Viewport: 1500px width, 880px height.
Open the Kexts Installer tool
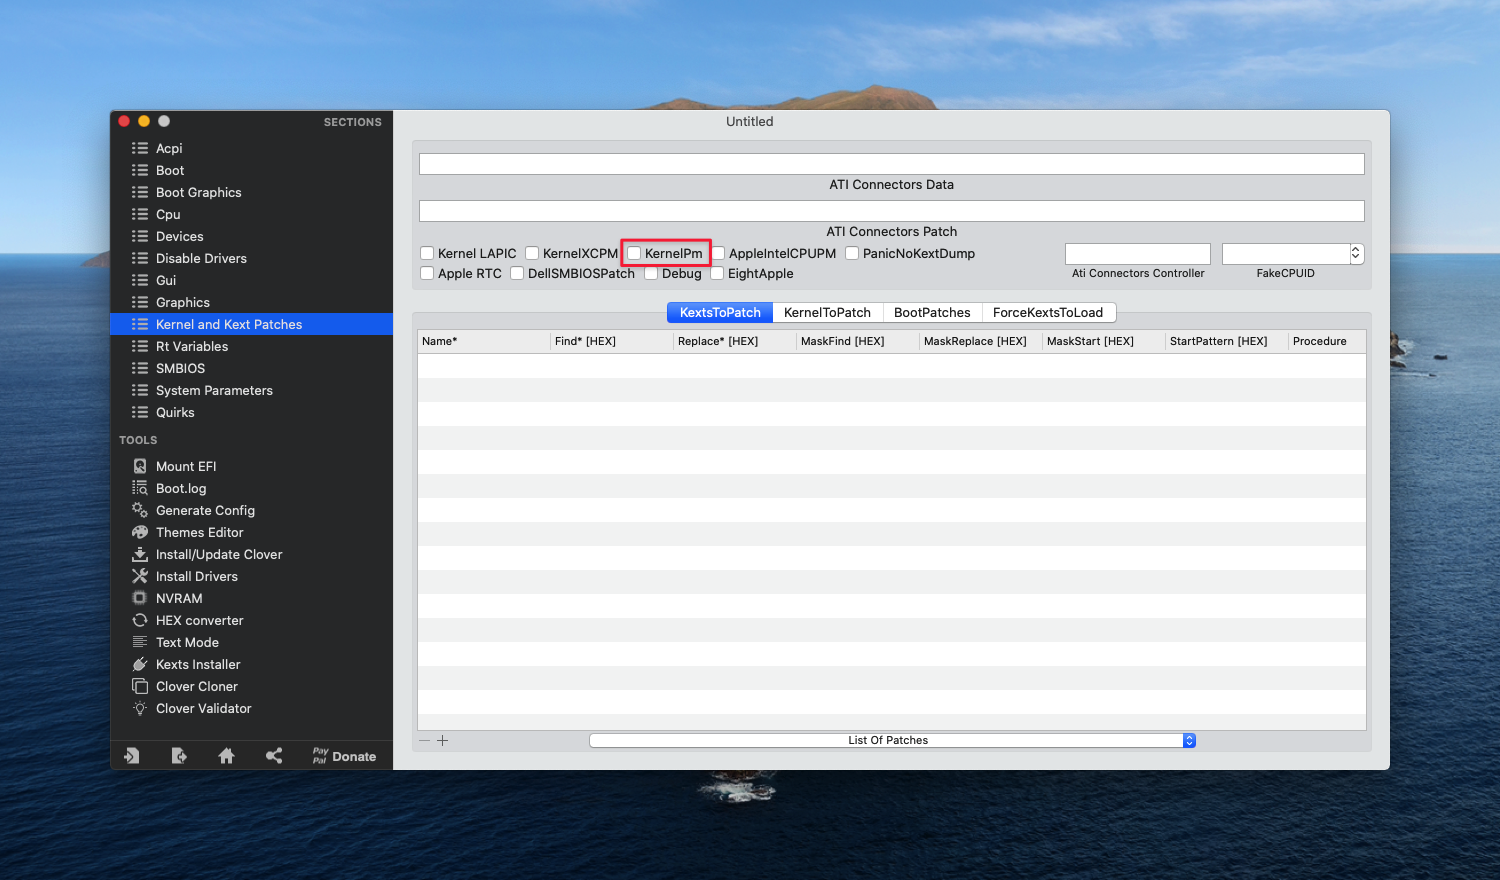(197, 664)
